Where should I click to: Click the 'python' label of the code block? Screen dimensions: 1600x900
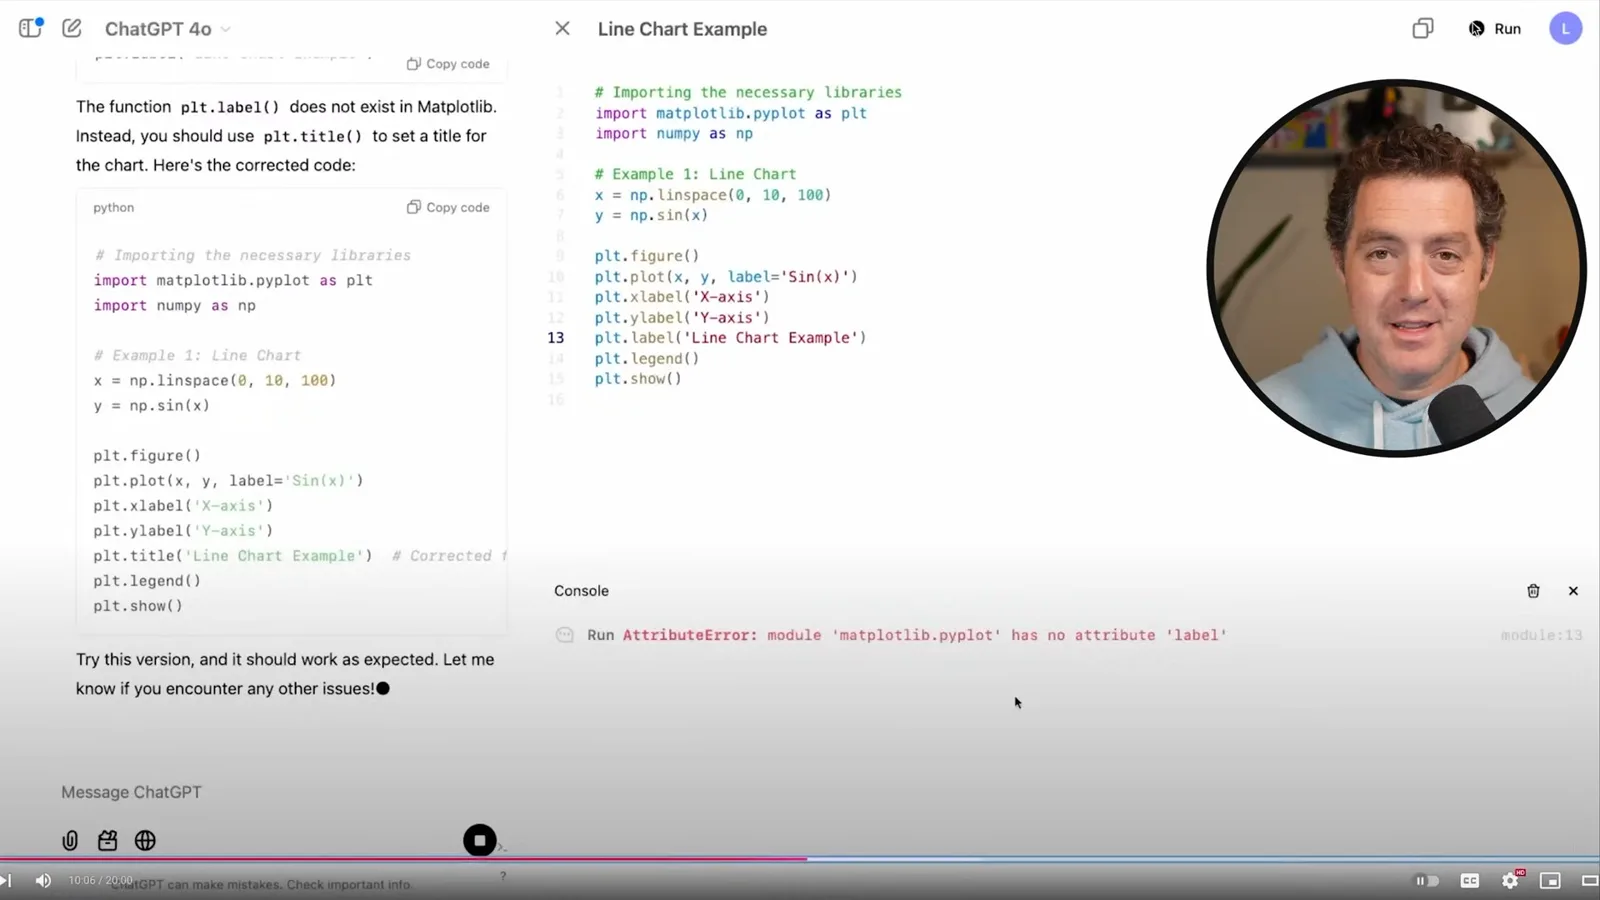(x=113, y=207)
